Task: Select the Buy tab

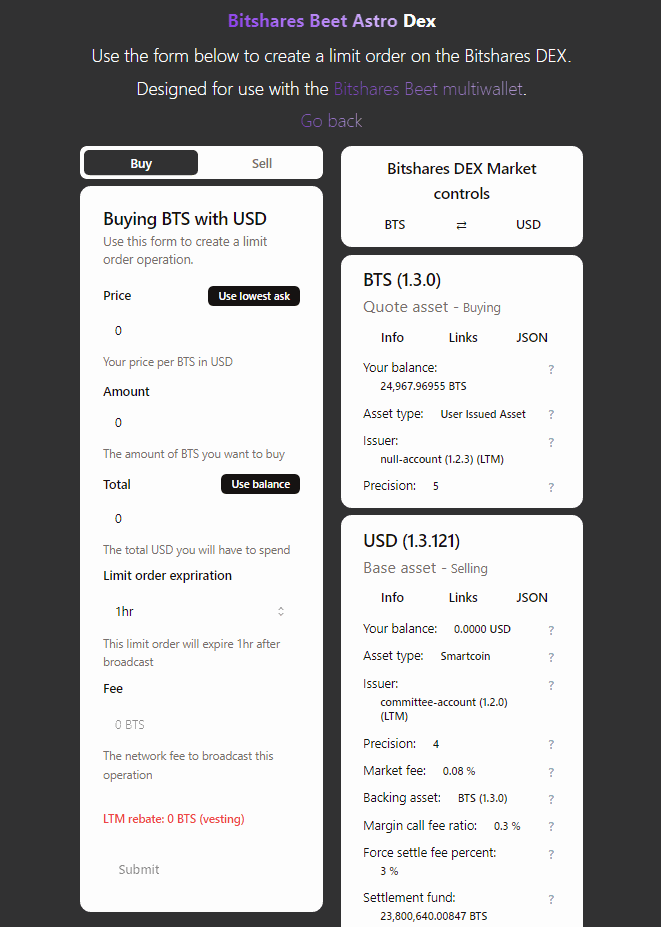Action: pyautogui.click(x=141, y=163)
